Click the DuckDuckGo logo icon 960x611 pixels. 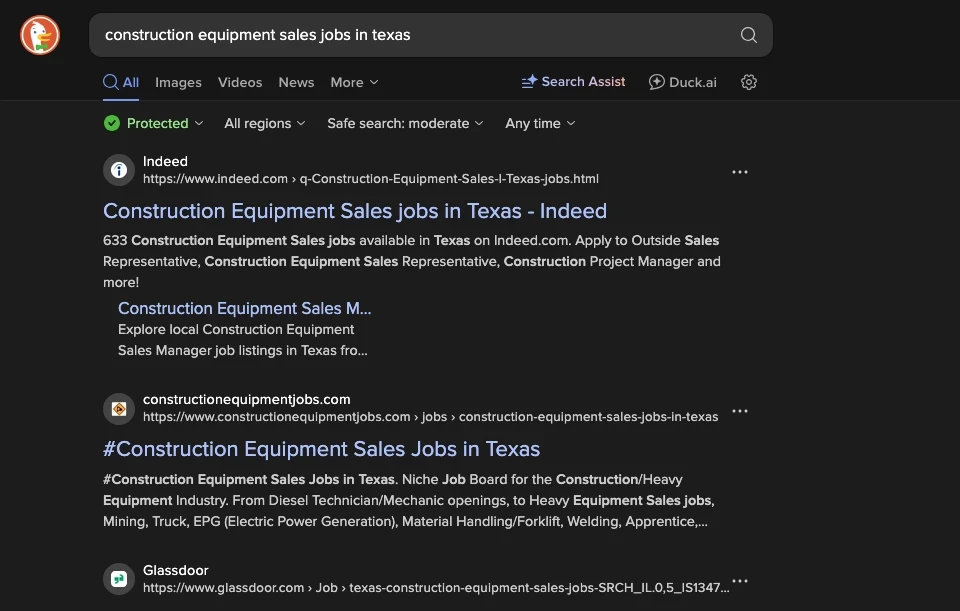pyautogui.click(x=40, y=35)
